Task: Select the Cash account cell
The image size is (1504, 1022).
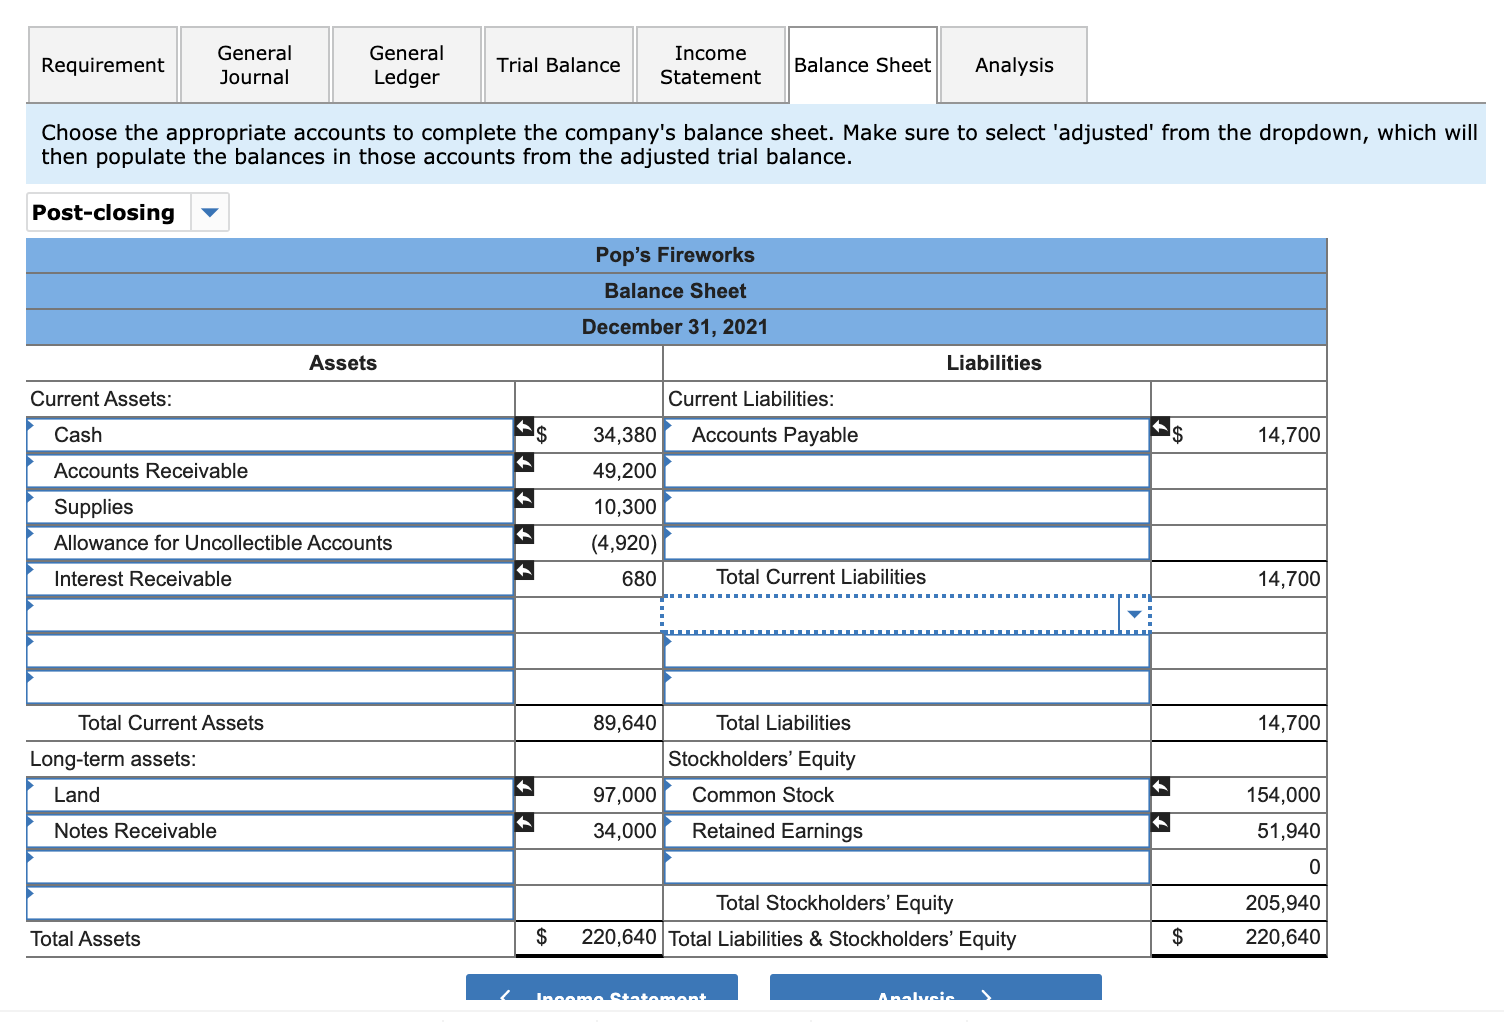Action: click(270, 435)
